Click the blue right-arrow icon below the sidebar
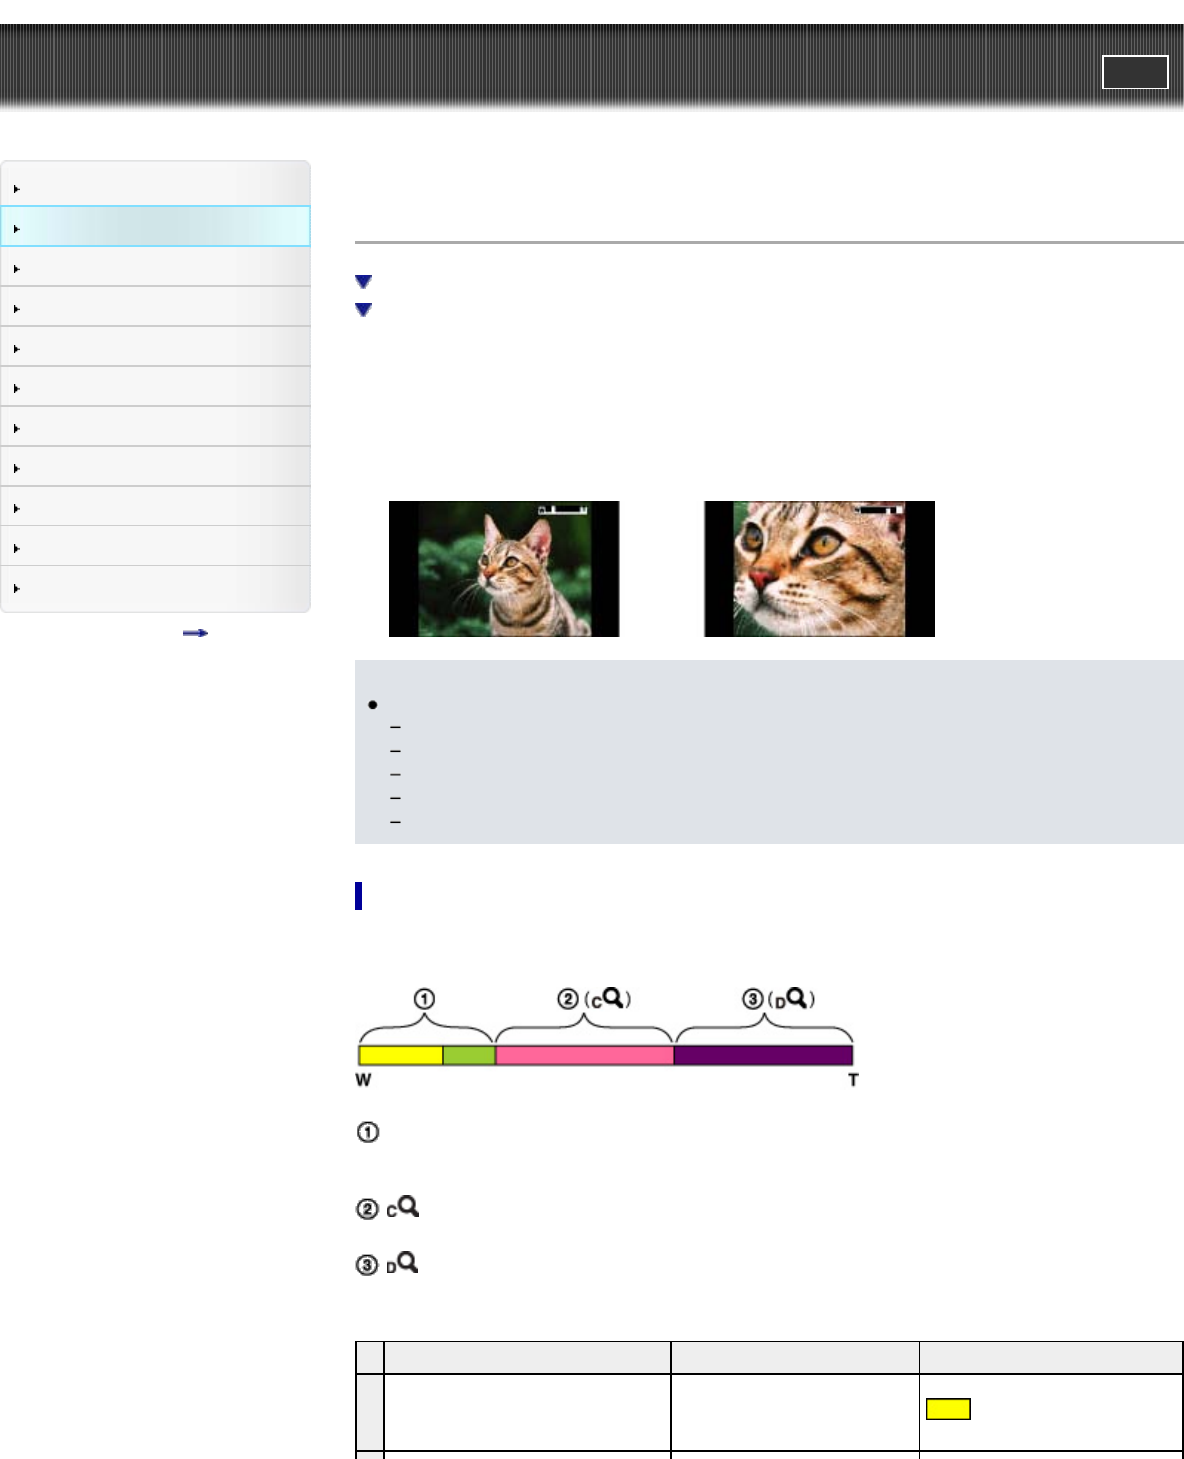This screenshot has height=1459, width=1184. (x=195, y=633)
